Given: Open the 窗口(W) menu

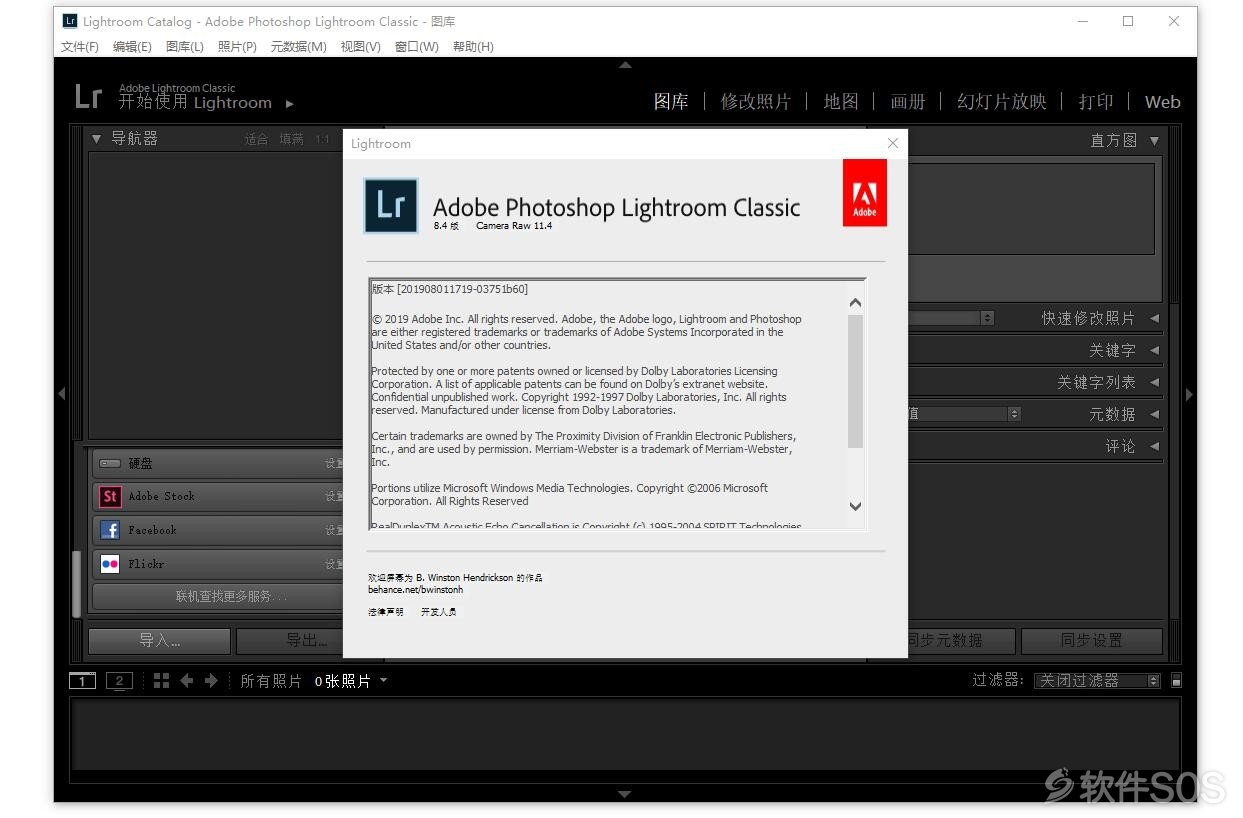Looking at the screenshot, I should pyautogui.click(x=416, y=47).
